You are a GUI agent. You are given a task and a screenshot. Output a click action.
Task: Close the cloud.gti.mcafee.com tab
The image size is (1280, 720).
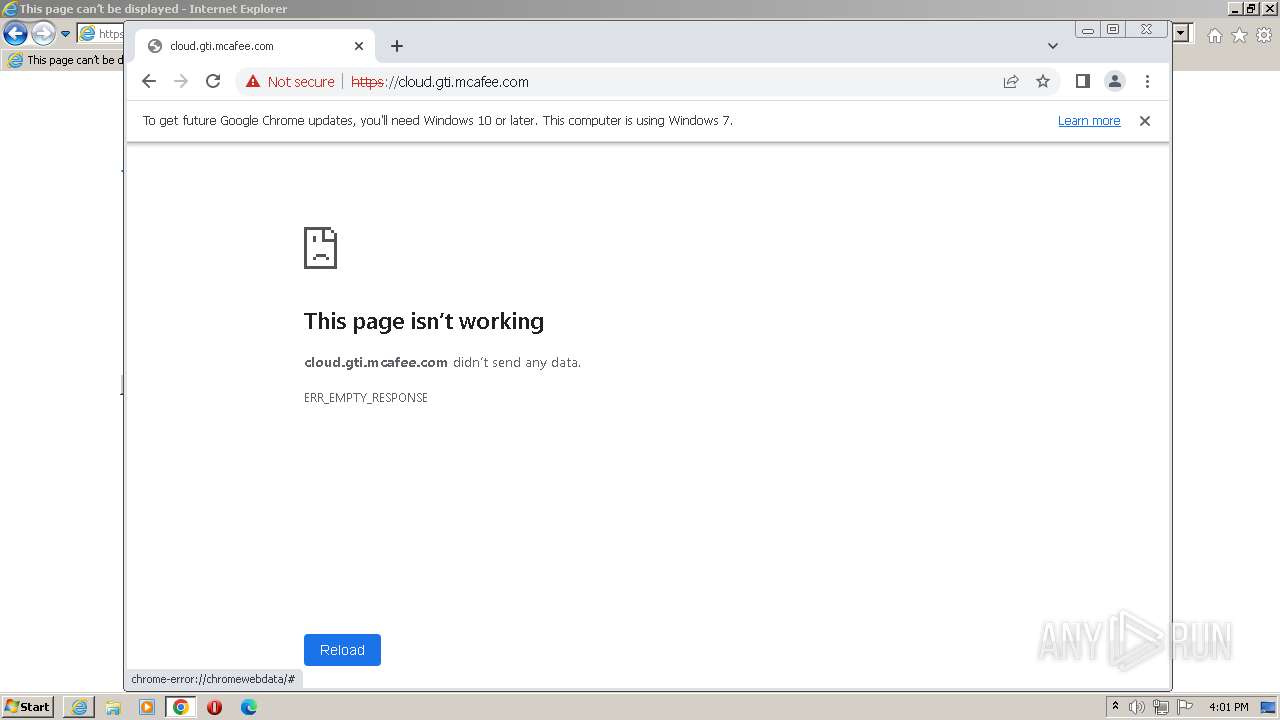coord(359,46)
